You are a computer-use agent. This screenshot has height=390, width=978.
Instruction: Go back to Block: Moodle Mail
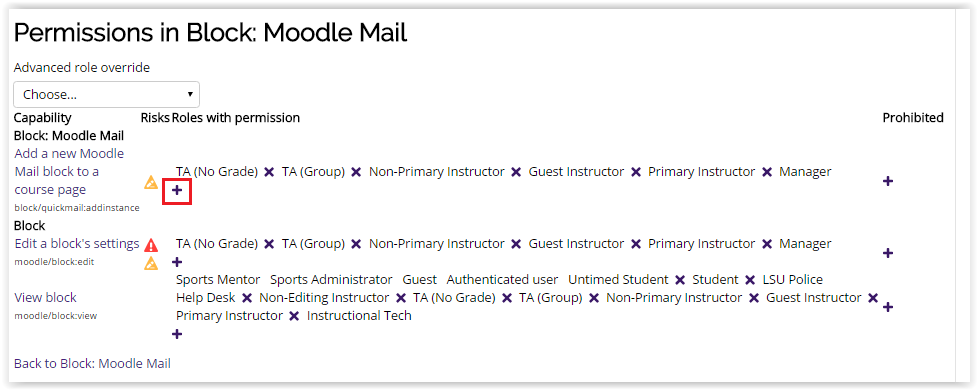pyautogui.click(x=92, y=363)
